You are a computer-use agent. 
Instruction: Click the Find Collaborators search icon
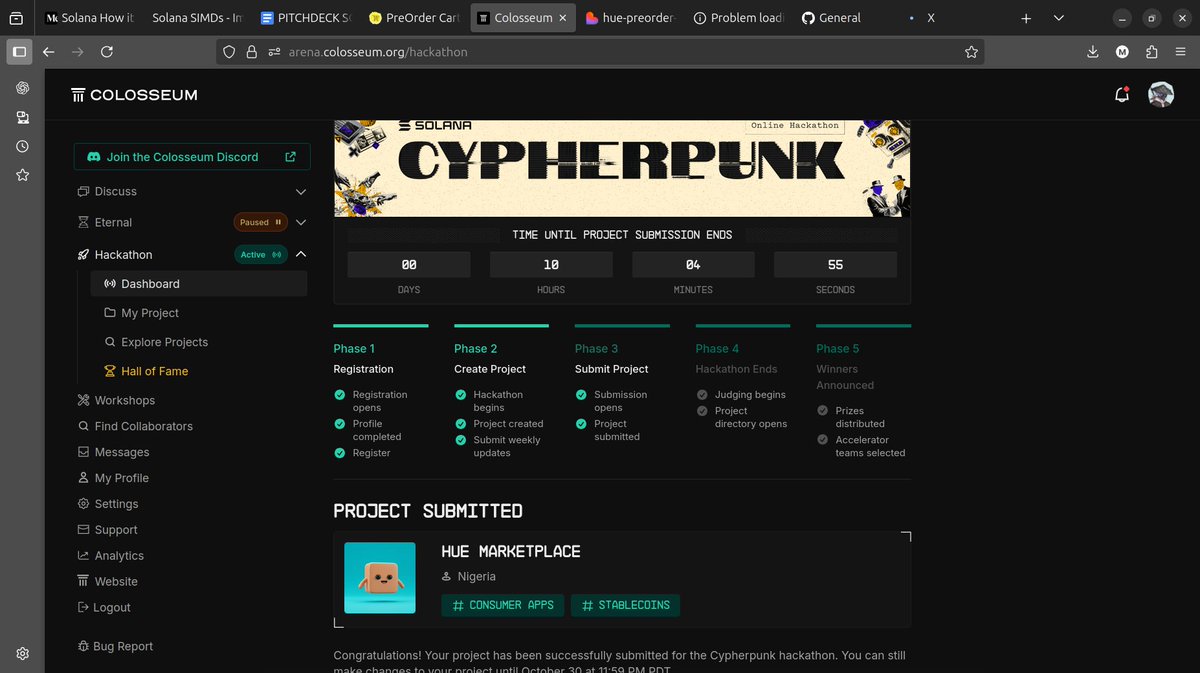point(84,426)
